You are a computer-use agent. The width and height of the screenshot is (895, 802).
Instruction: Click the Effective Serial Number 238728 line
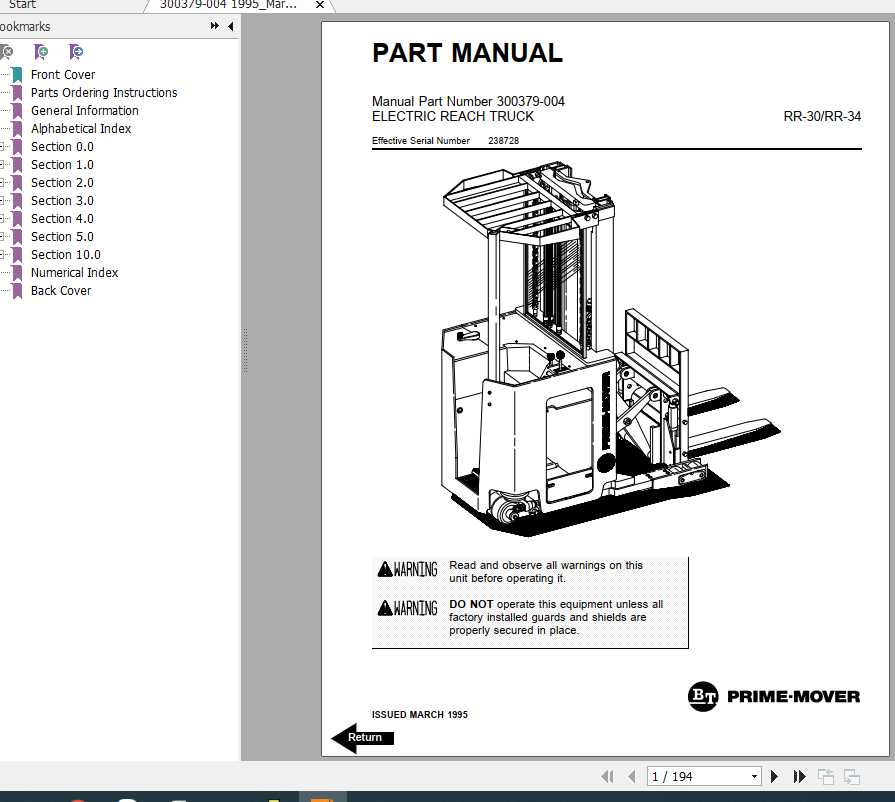(445, 140)
